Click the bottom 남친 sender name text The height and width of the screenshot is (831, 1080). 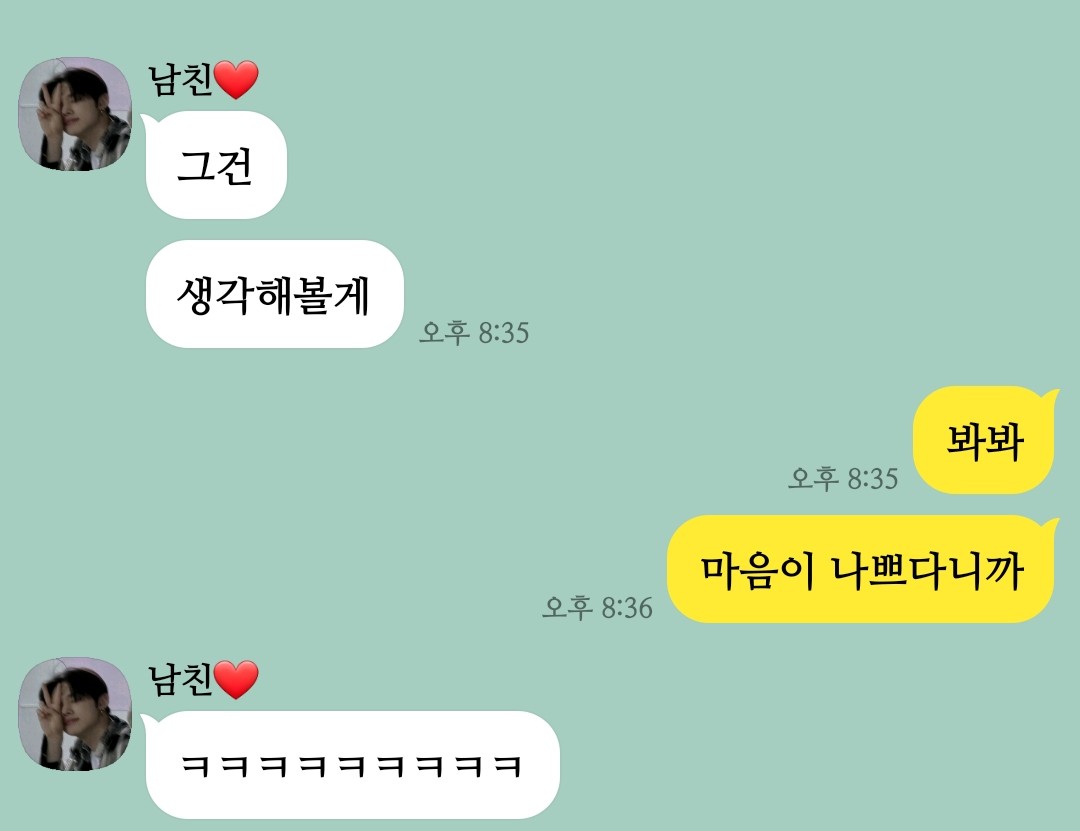[x=180, y=679]
